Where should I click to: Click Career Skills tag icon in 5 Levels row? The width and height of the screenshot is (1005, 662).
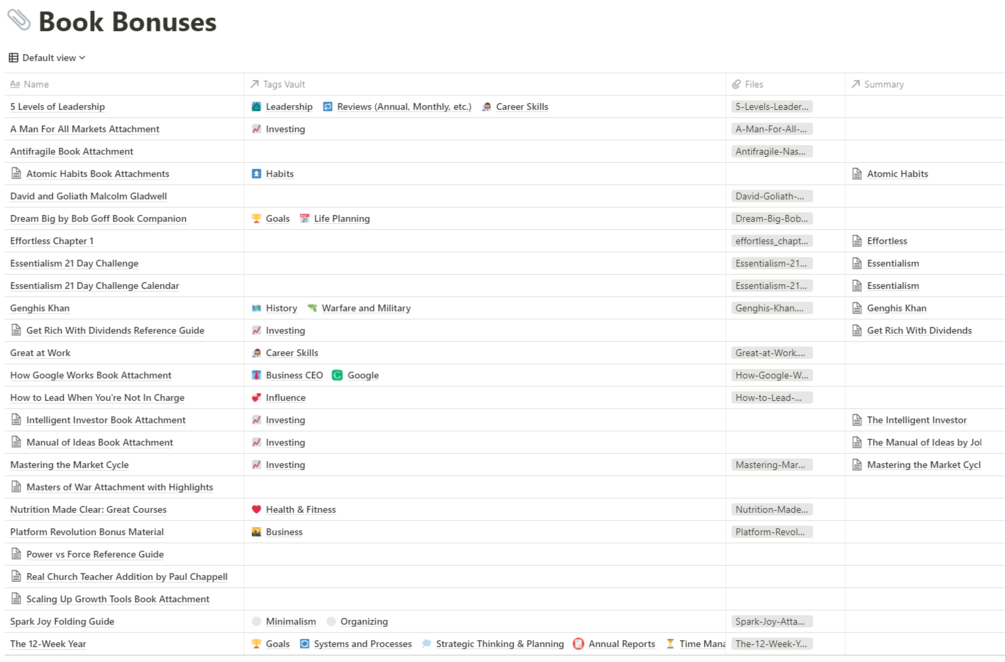coord(487,106)
